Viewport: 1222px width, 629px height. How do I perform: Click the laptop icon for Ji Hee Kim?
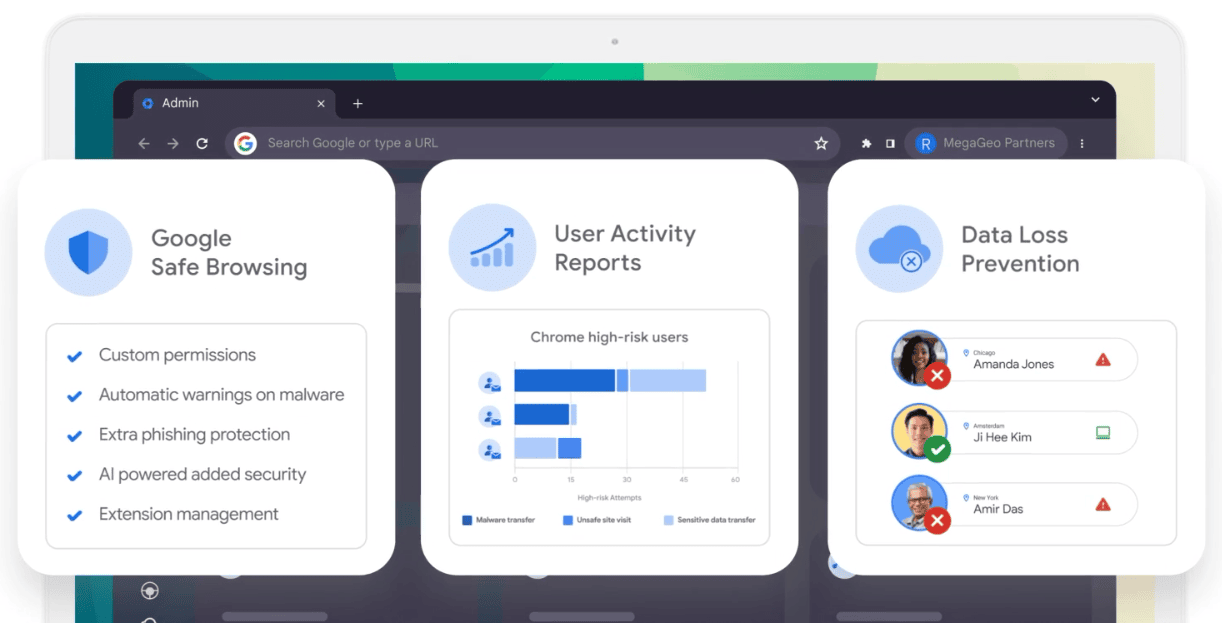1103,433
